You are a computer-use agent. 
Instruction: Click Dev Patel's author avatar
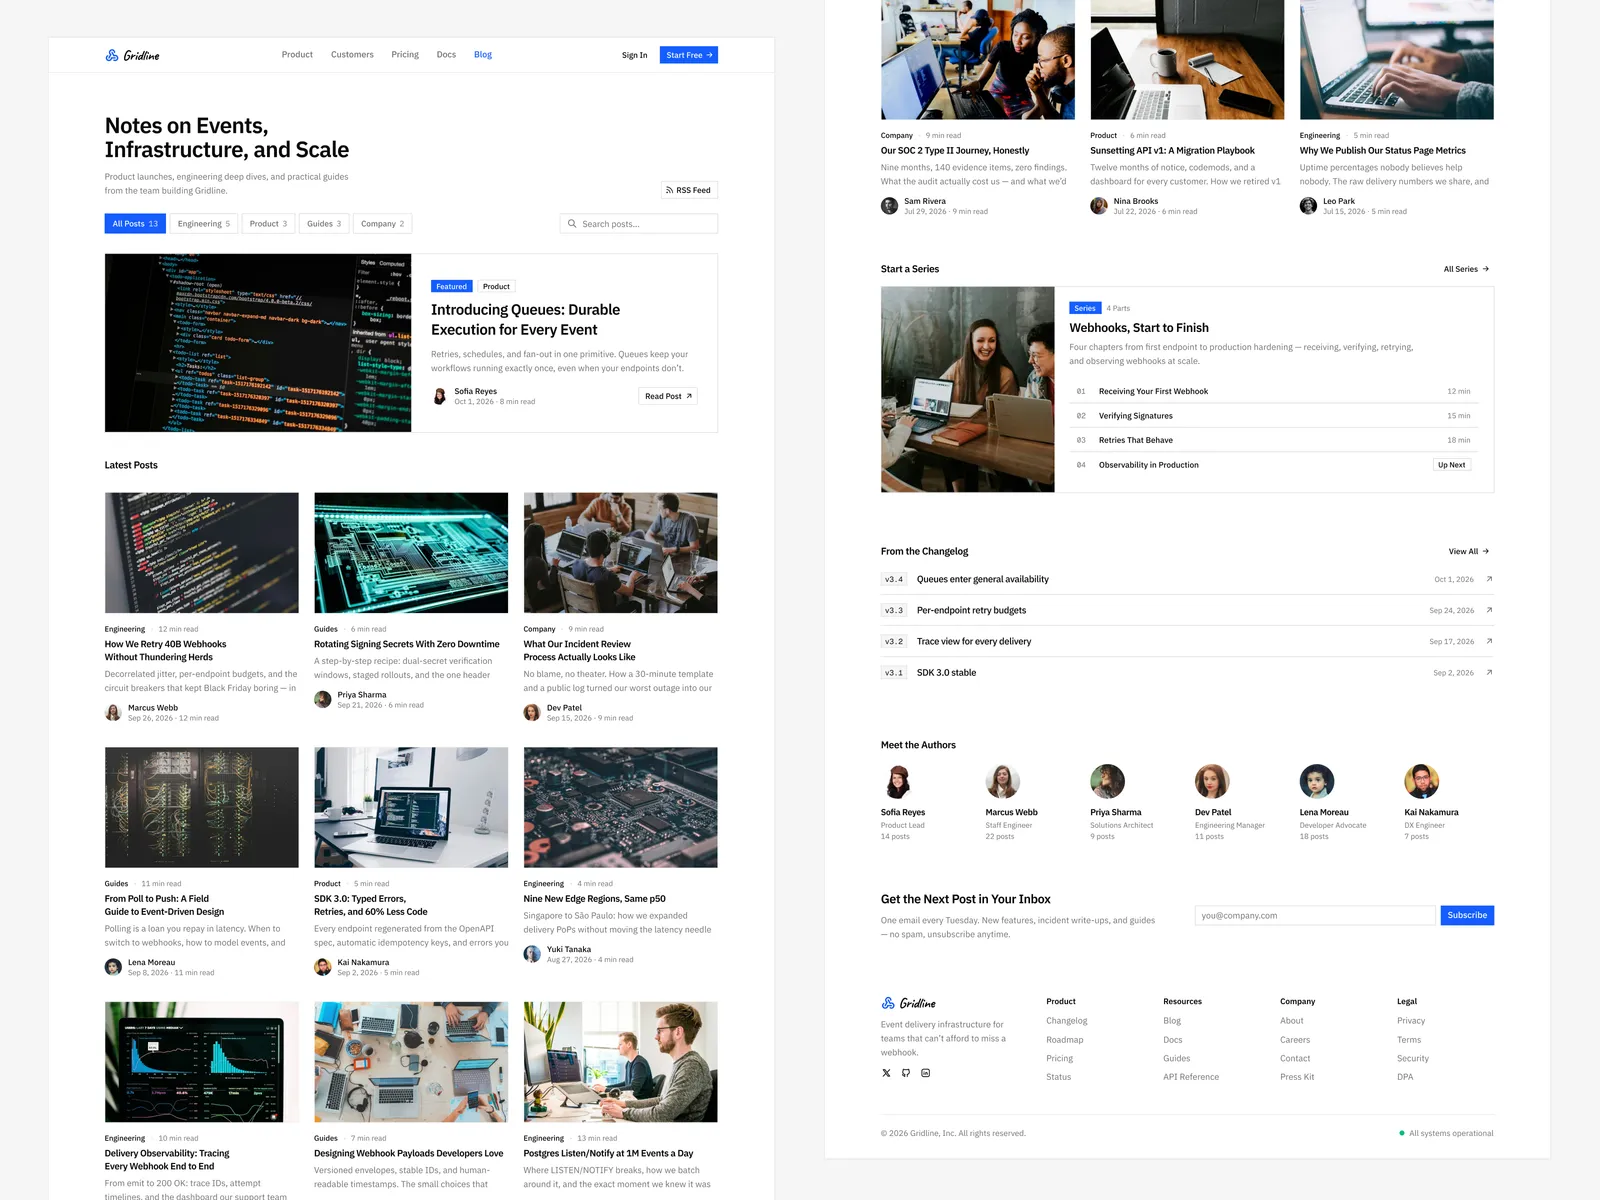click(1212, 781)
